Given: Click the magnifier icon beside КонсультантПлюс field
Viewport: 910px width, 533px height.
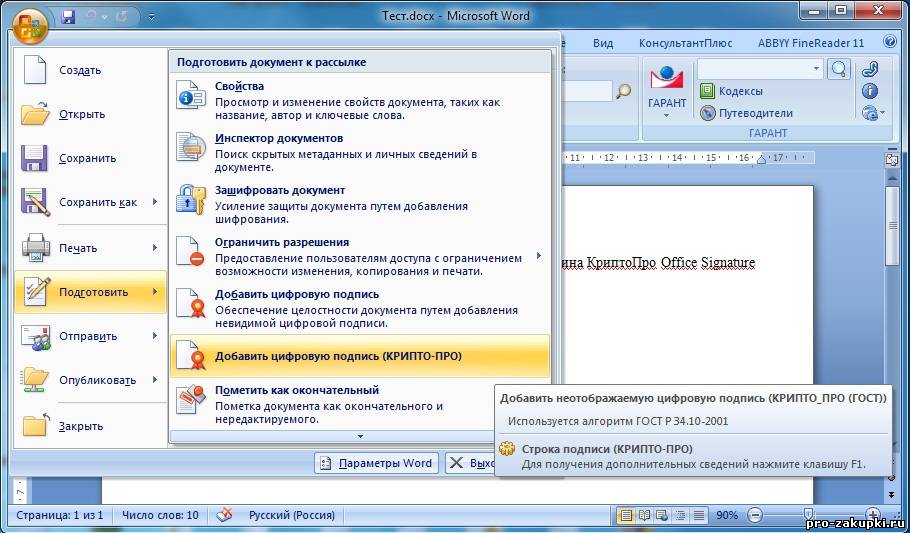Looking at the screenshot, I should point(623,91).
